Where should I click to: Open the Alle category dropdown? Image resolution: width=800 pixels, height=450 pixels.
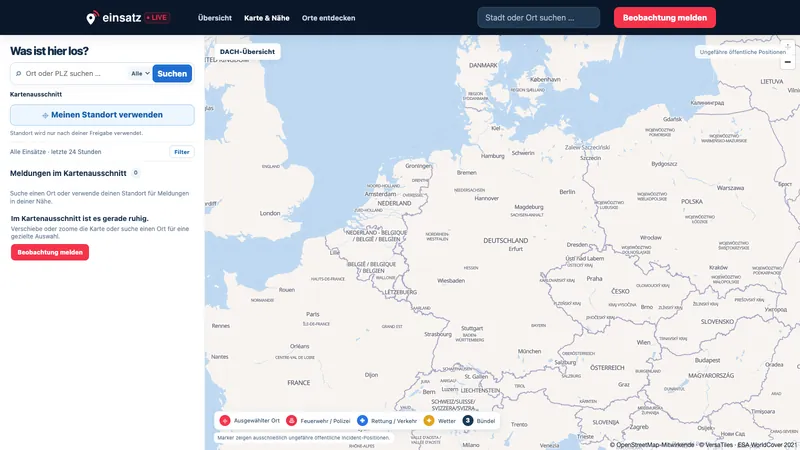point(140,73)
